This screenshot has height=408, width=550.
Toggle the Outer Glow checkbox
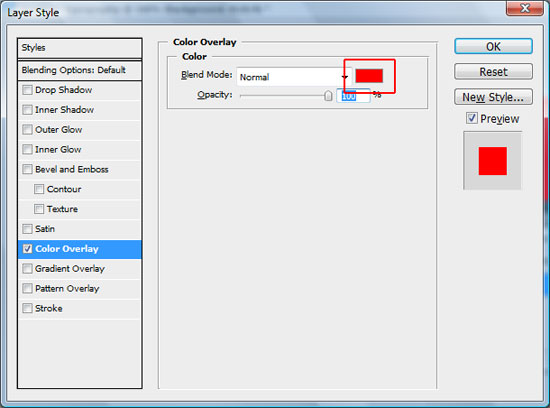27,130
